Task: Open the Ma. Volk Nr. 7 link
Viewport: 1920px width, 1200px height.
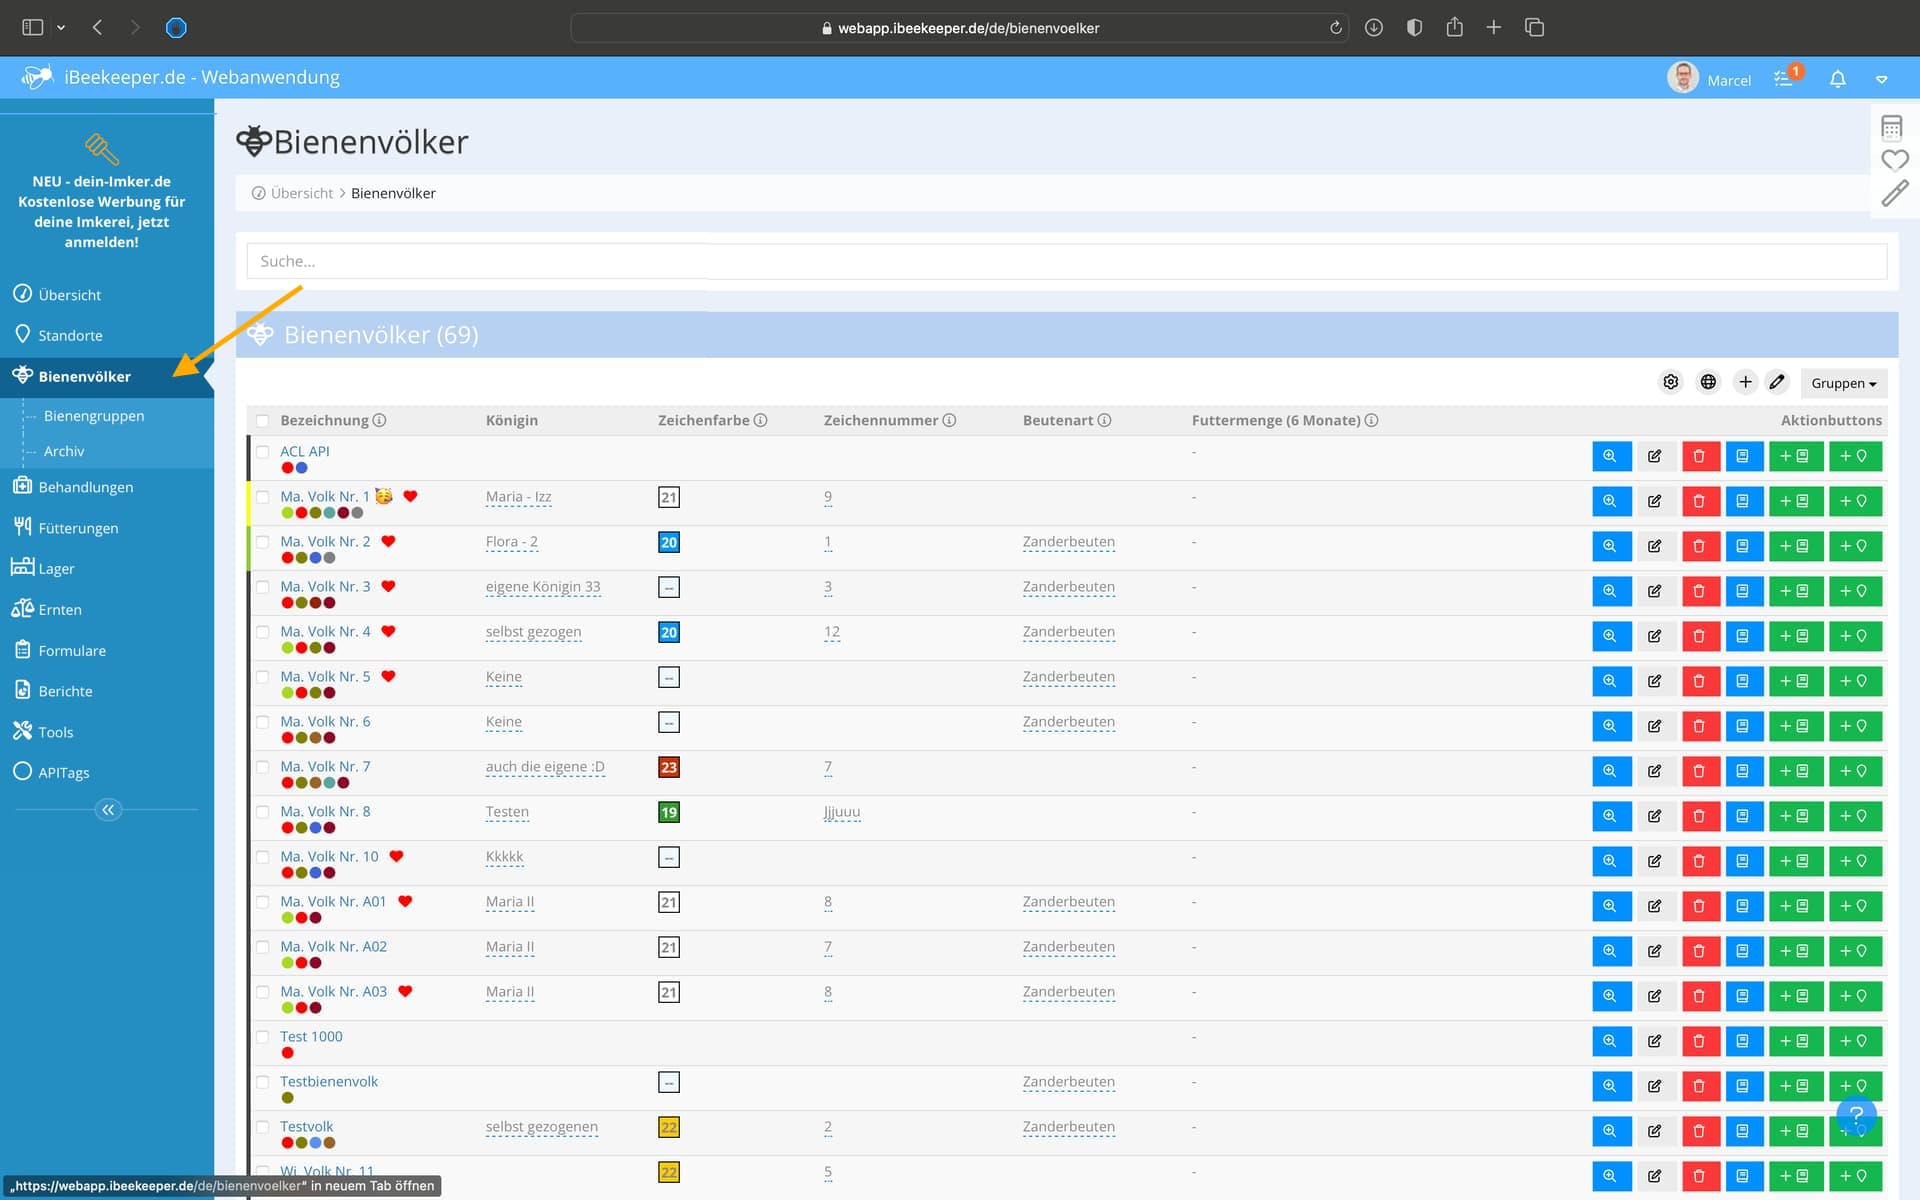Action: pyautogui.click(x=325, y=766)
